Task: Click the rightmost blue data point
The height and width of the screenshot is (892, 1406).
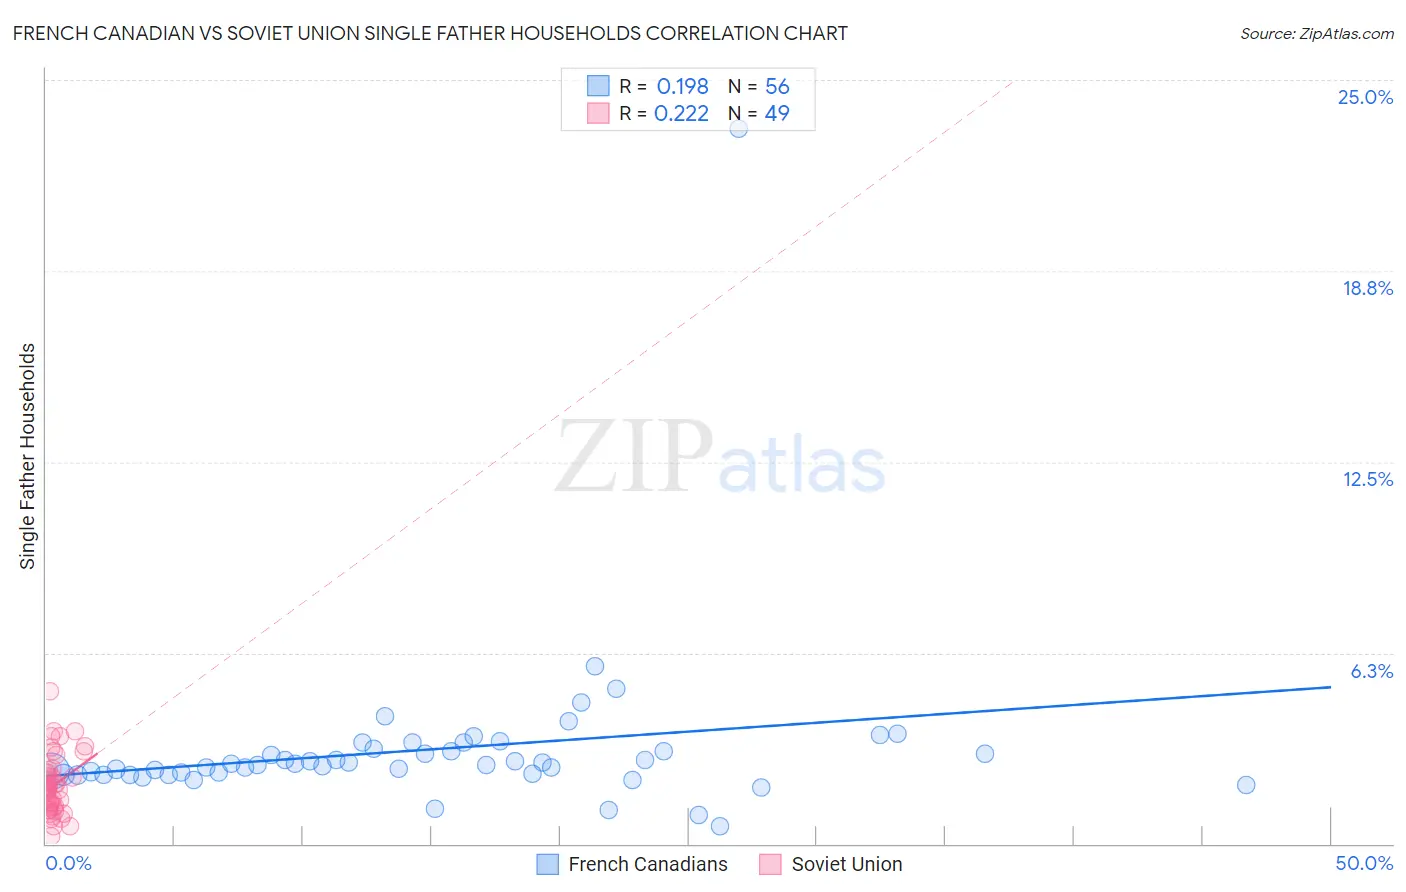Action: point(1246,785)
